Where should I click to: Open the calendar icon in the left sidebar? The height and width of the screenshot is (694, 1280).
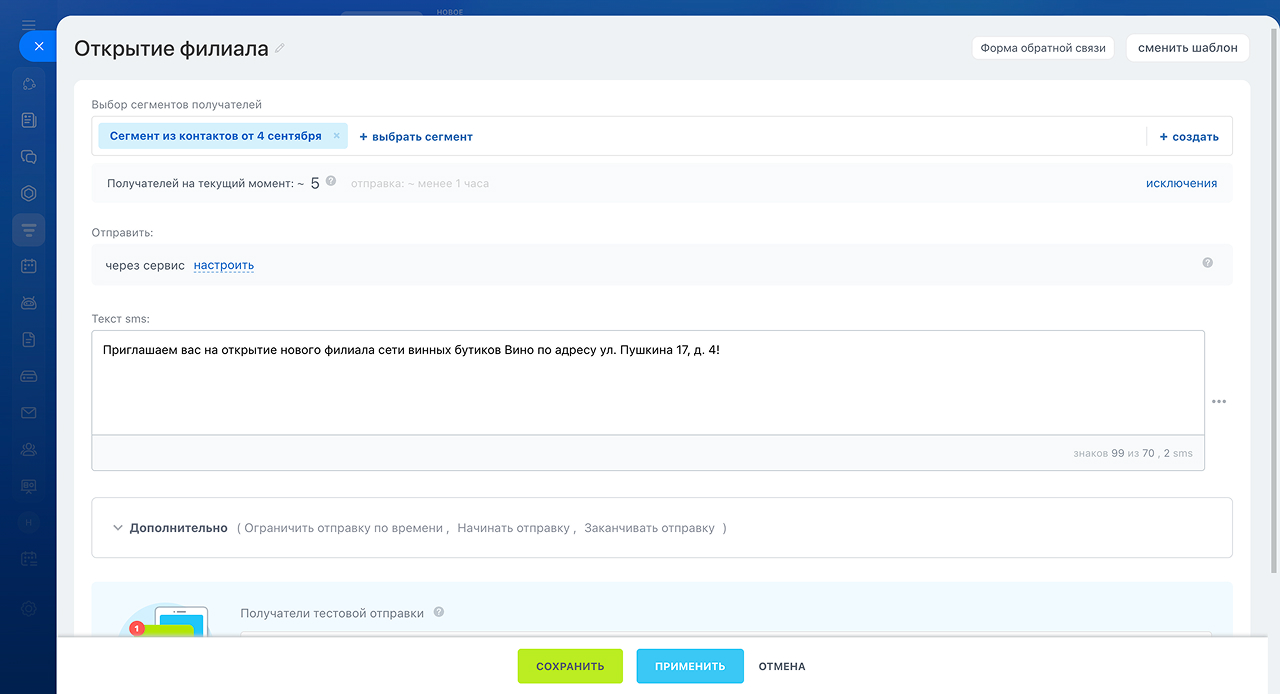coord(29,266)
